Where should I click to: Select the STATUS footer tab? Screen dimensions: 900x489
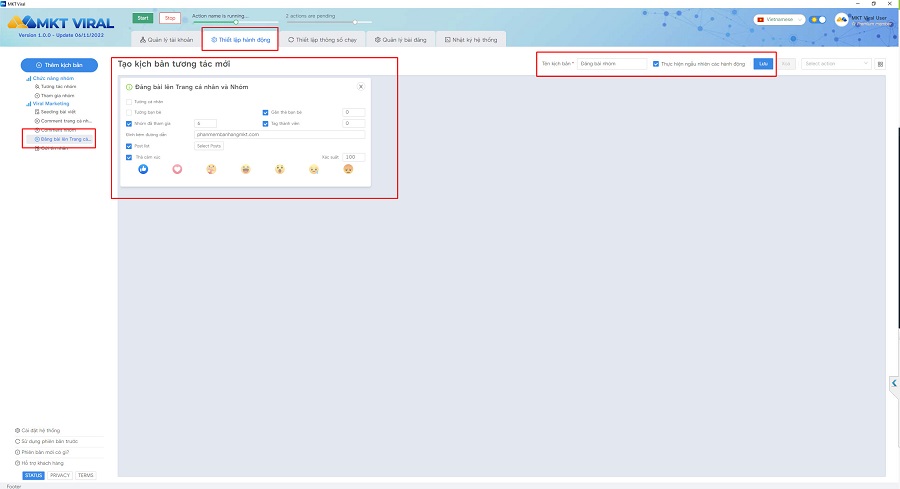(x=33, y=475)
